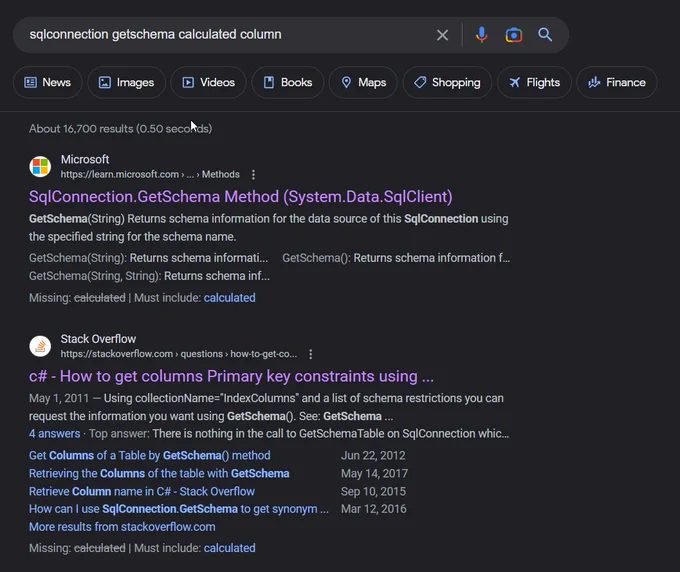Open 'More results from stackoverflow.com'
The width and height of the screenshot is (680, 572).
(122, 527)
